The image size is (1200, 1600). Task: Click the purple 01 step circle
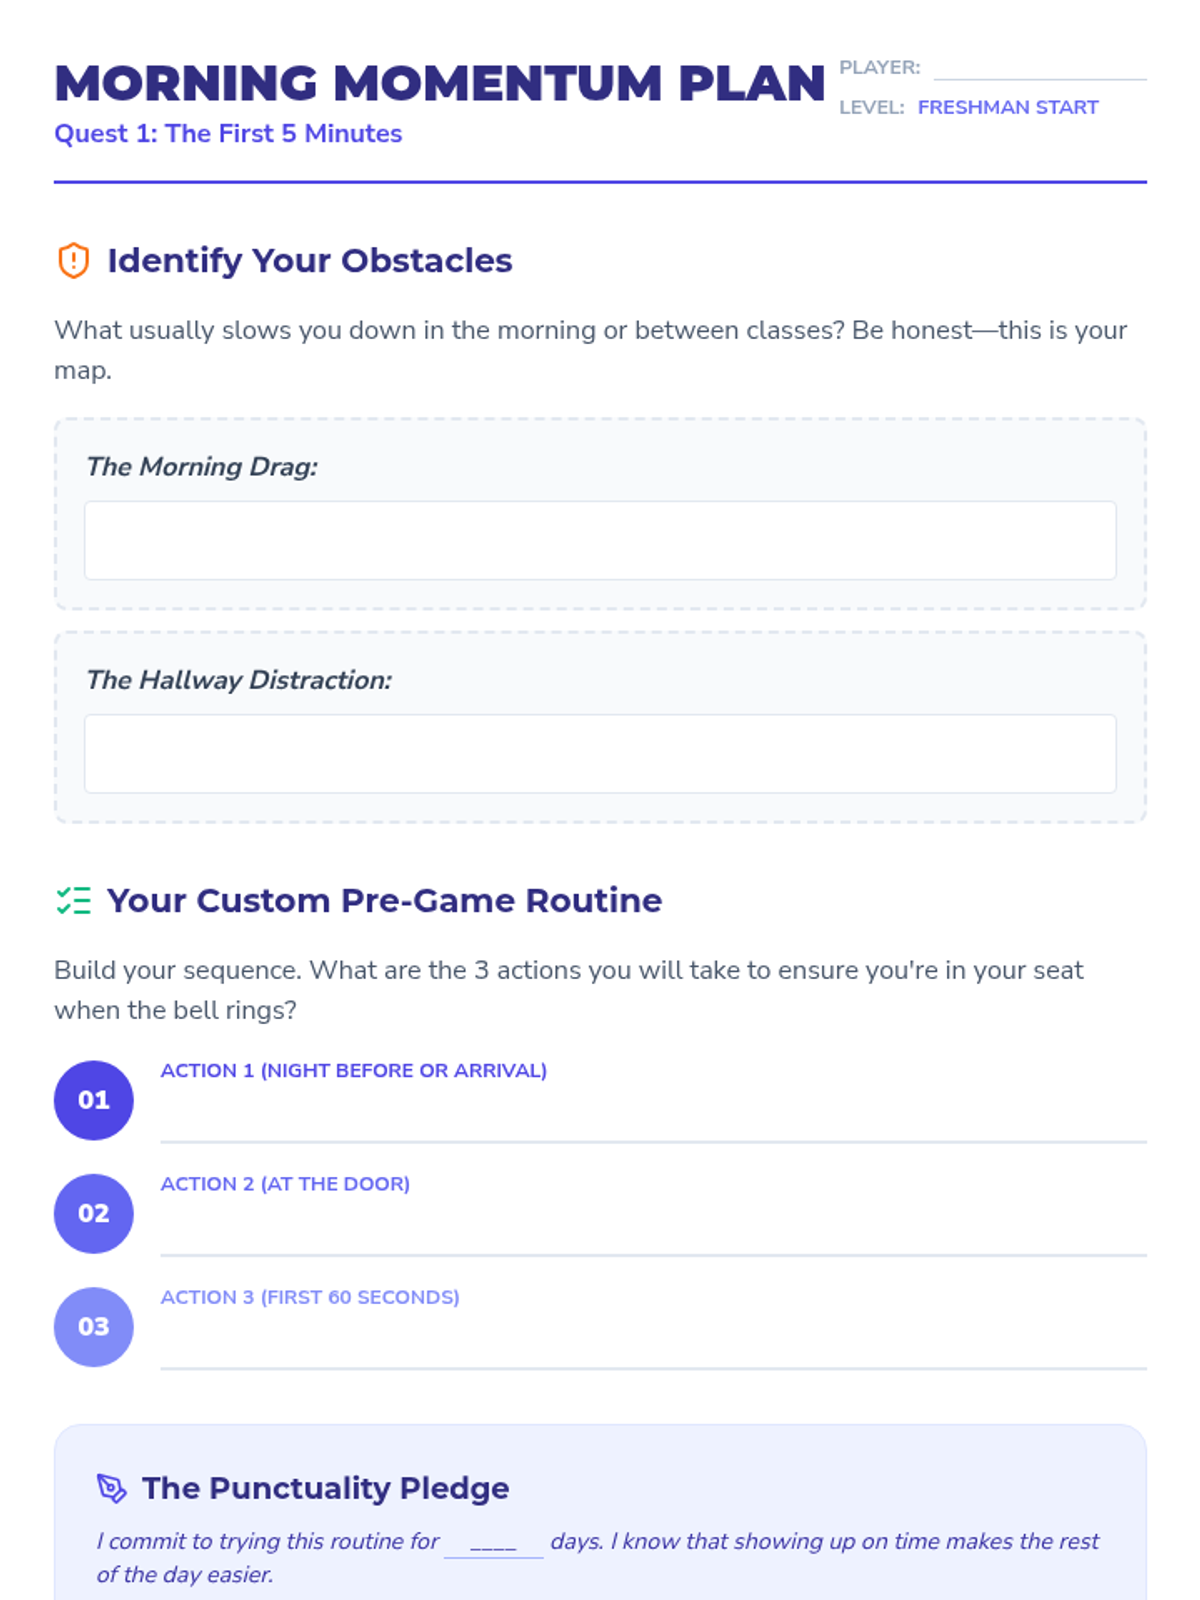(x=94, y=1100)
